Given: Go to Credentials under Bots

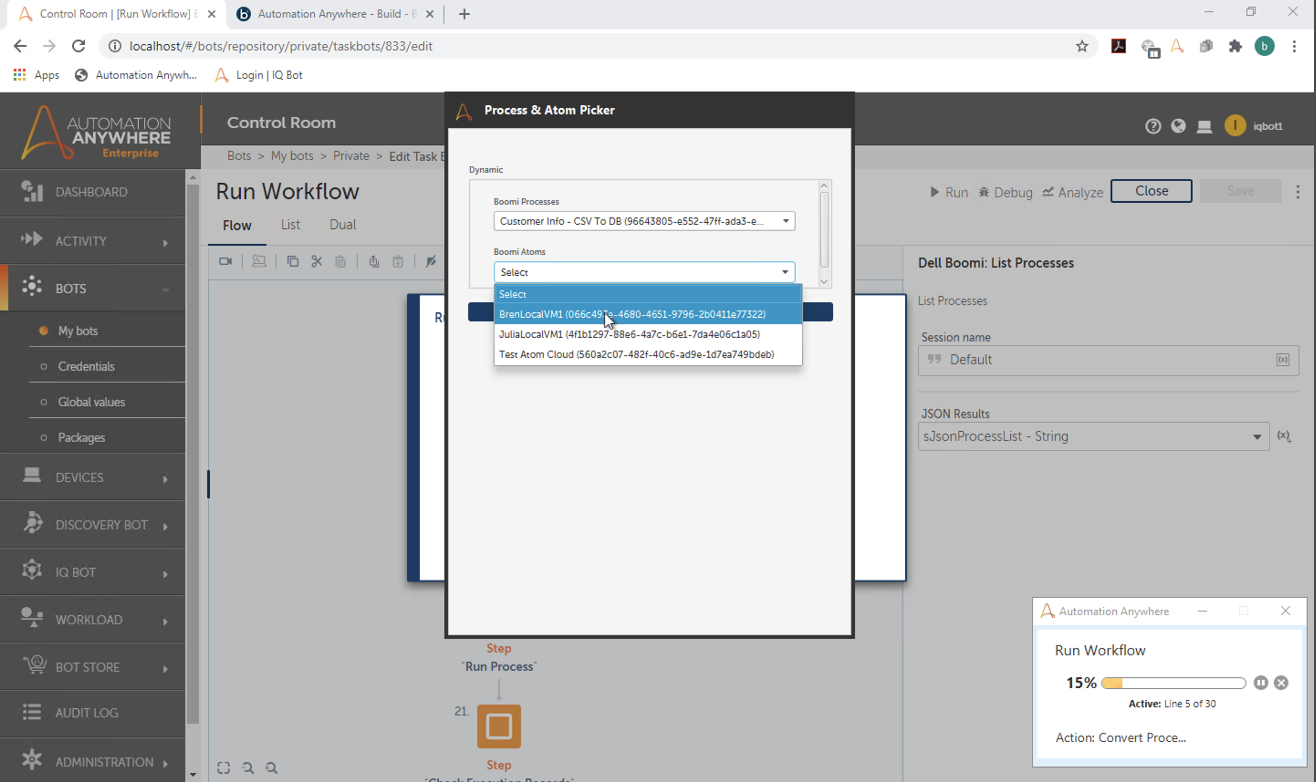Looking at the screenshot, I should pos(86,366).
